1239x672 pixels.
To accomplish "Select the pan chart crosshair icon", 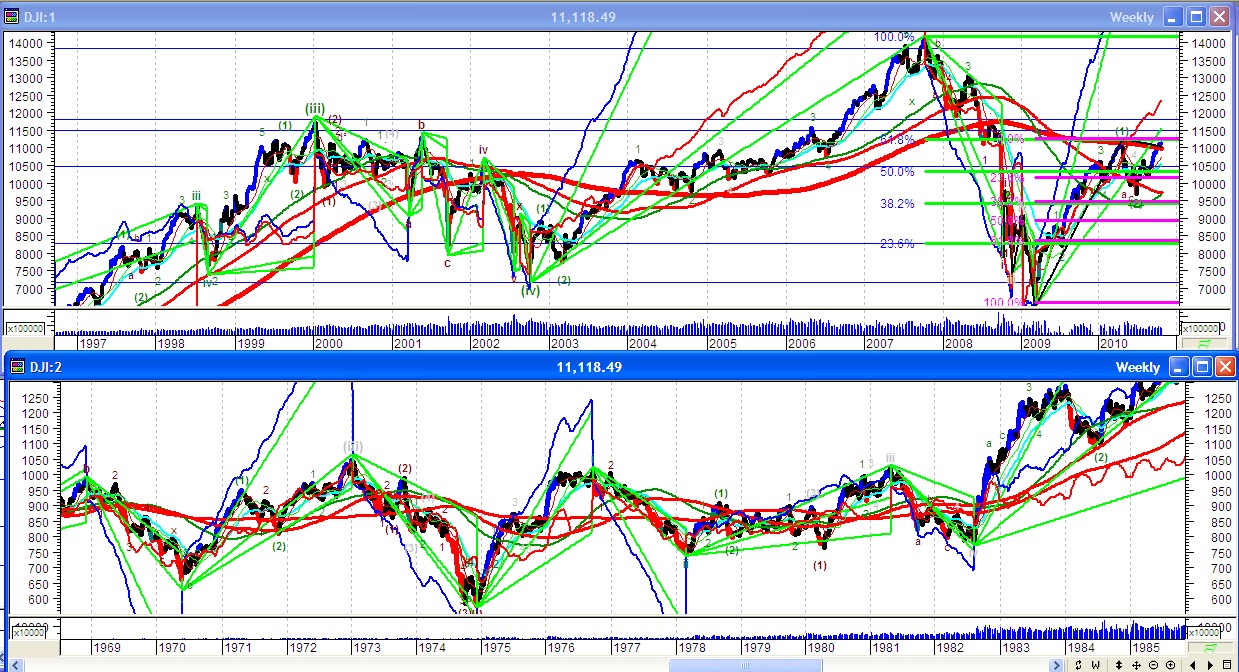I will pyautogui.click(x=1137, y=664).
